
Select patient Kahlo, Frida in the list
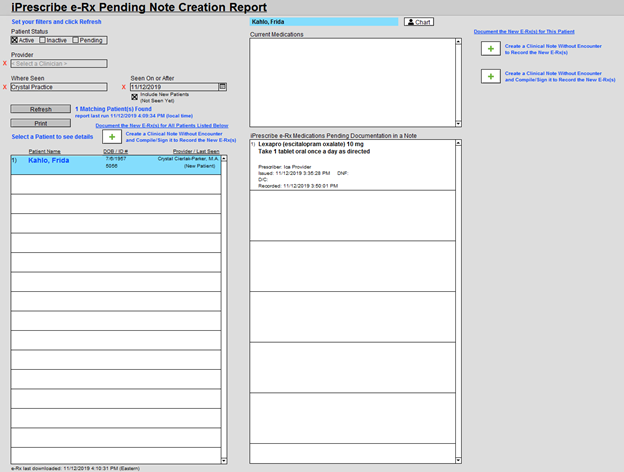pyautogui.click(x=116, y=165)
